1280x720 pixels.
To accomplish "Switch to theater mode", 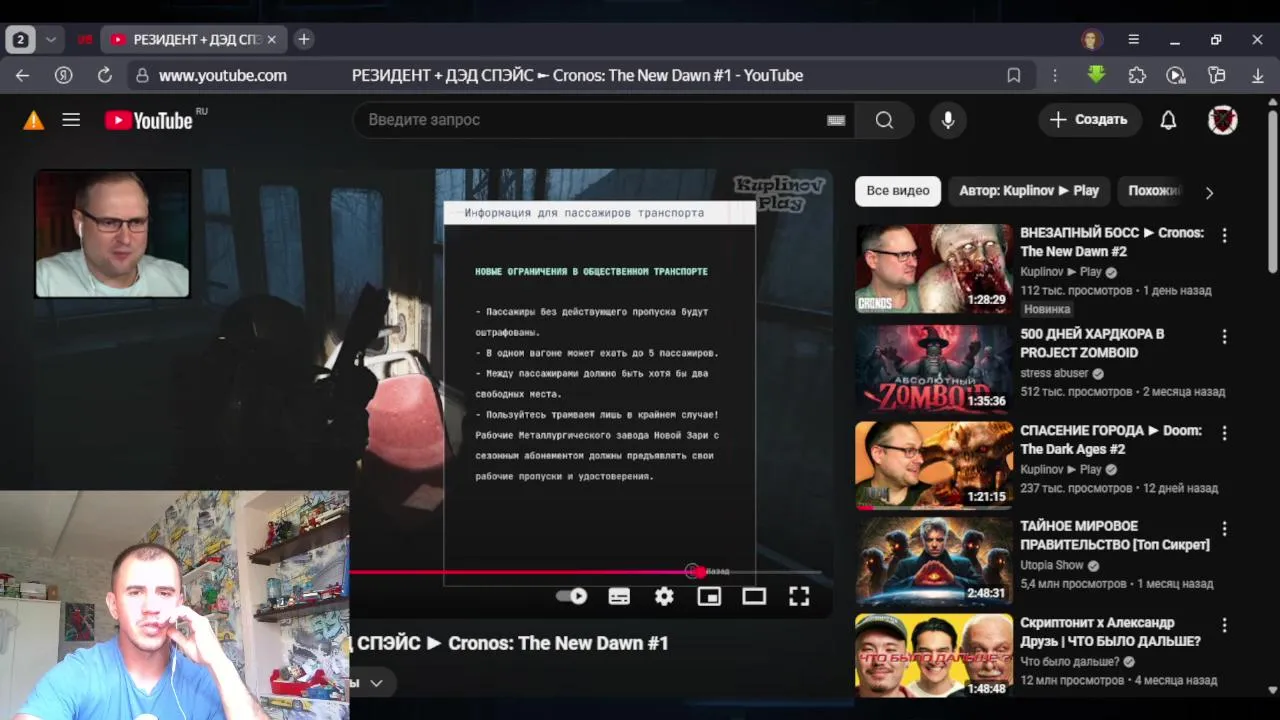I will click(754, 596).
